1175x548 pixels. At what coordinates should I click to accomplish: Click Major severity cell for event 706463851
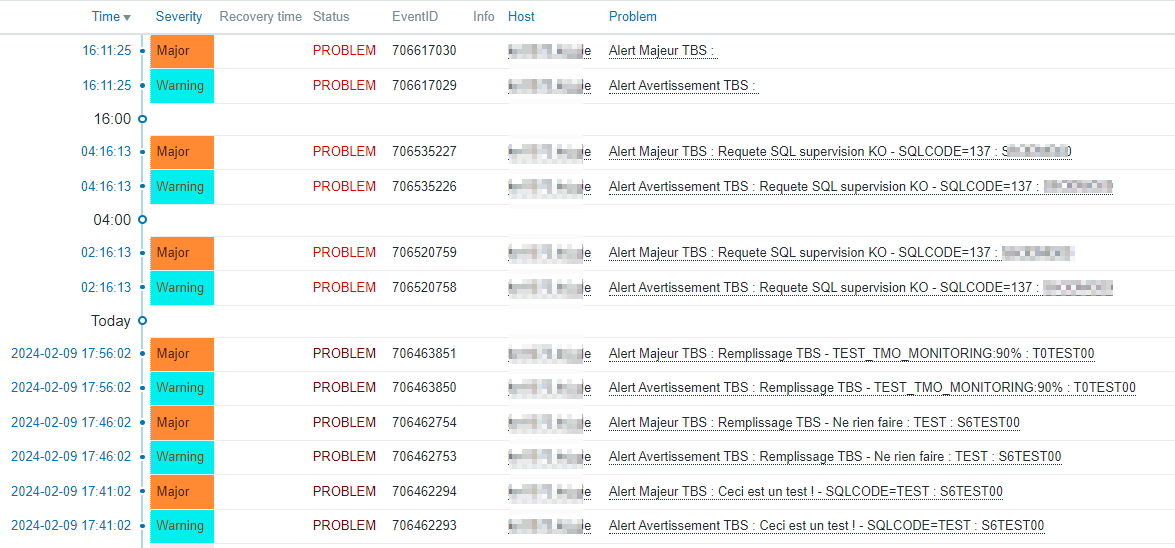[x=182, y=354]
